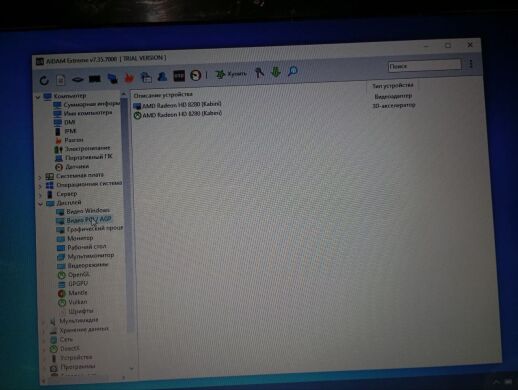Open memory benchmark black chip icon
The image size is (518, 390).
coord(95,79)
